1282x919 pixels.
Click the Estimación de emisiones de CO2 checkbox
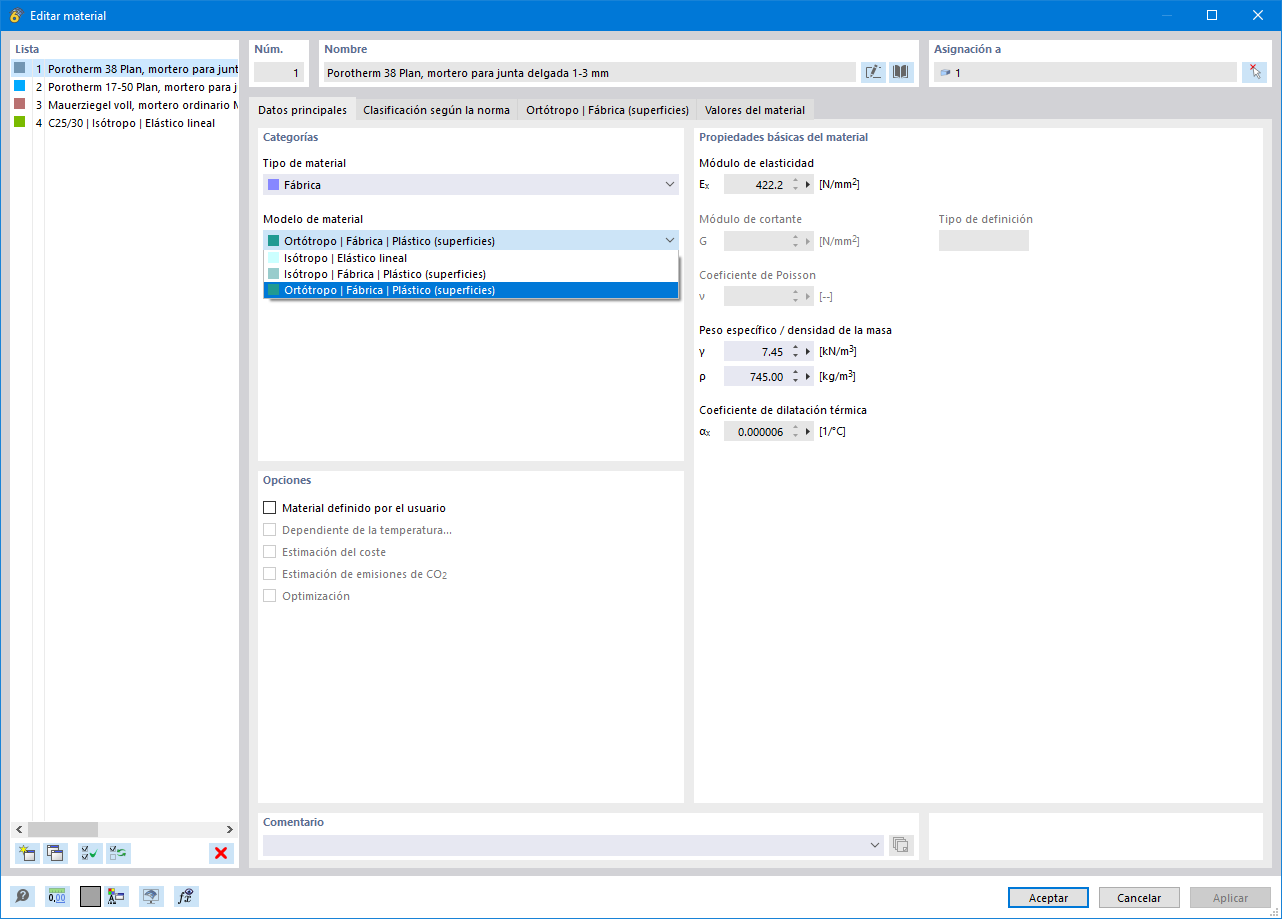[x=269, y=574]
